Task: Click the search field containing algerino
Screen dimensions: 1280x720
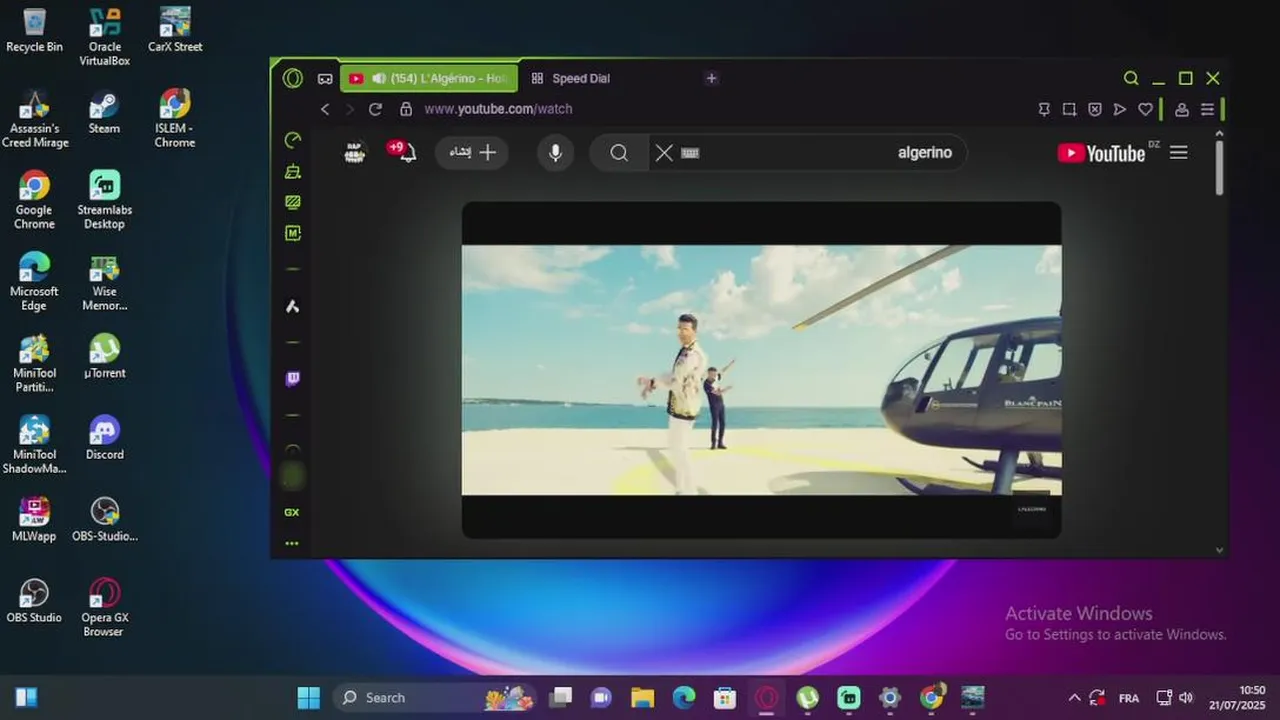Action: point(808,153)
